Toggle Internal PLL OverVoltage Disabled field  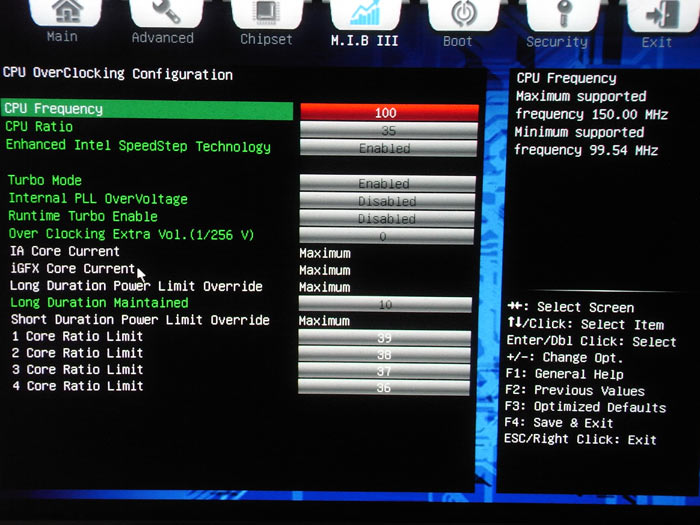point(387,201)
